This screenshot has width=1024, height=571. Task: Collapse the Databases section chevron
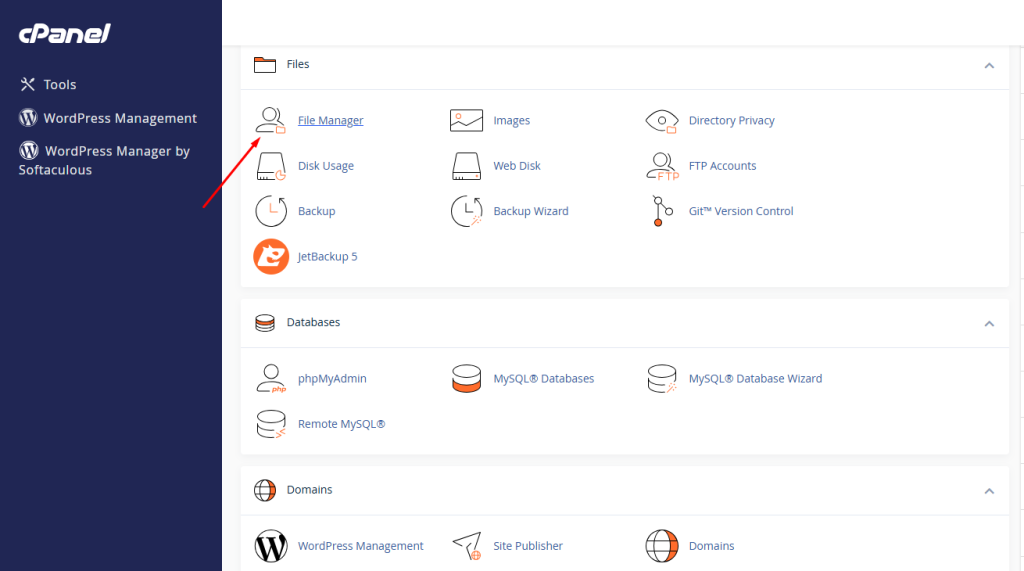(989, 323)
